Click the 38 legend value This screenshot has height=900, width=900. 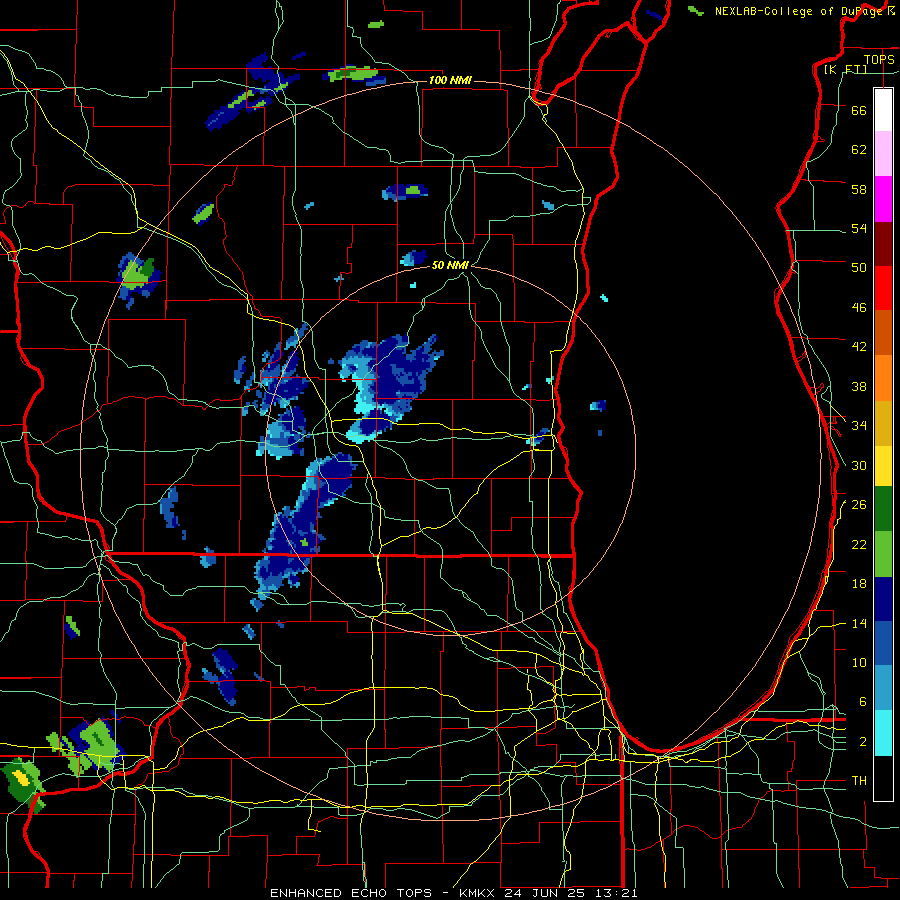click(859, 386)
